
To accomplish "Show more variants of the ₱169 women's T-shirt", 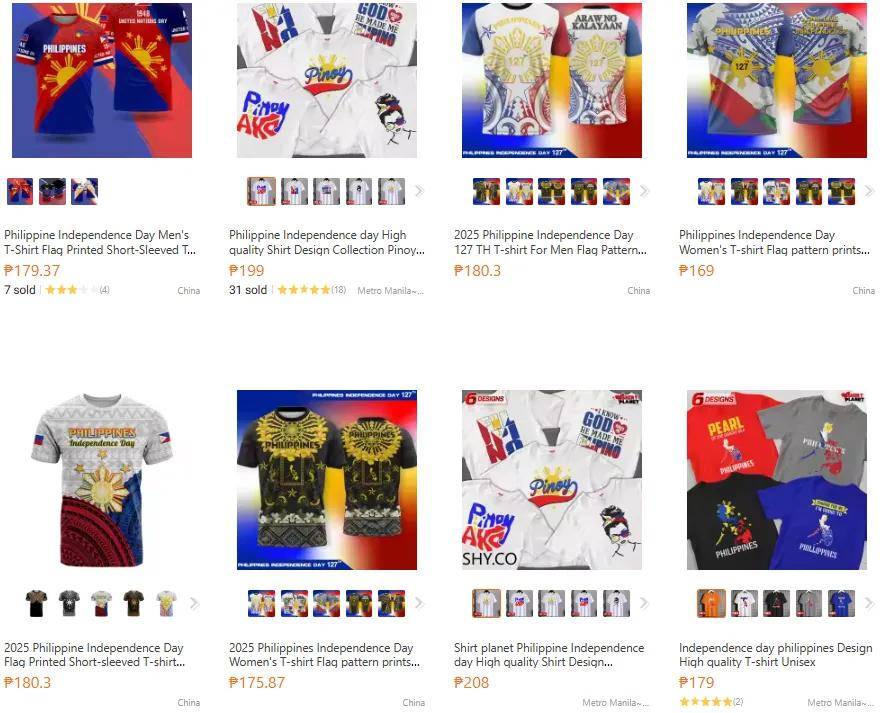I will pos(869,191).
